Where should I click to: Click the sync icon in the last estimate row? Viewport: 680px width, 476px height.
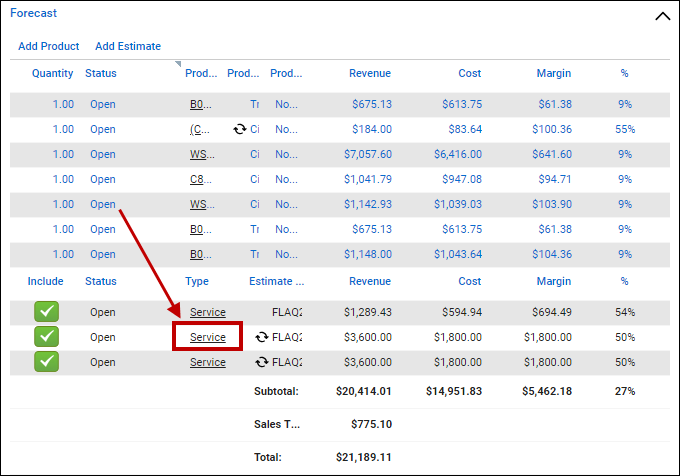point(262,362)
